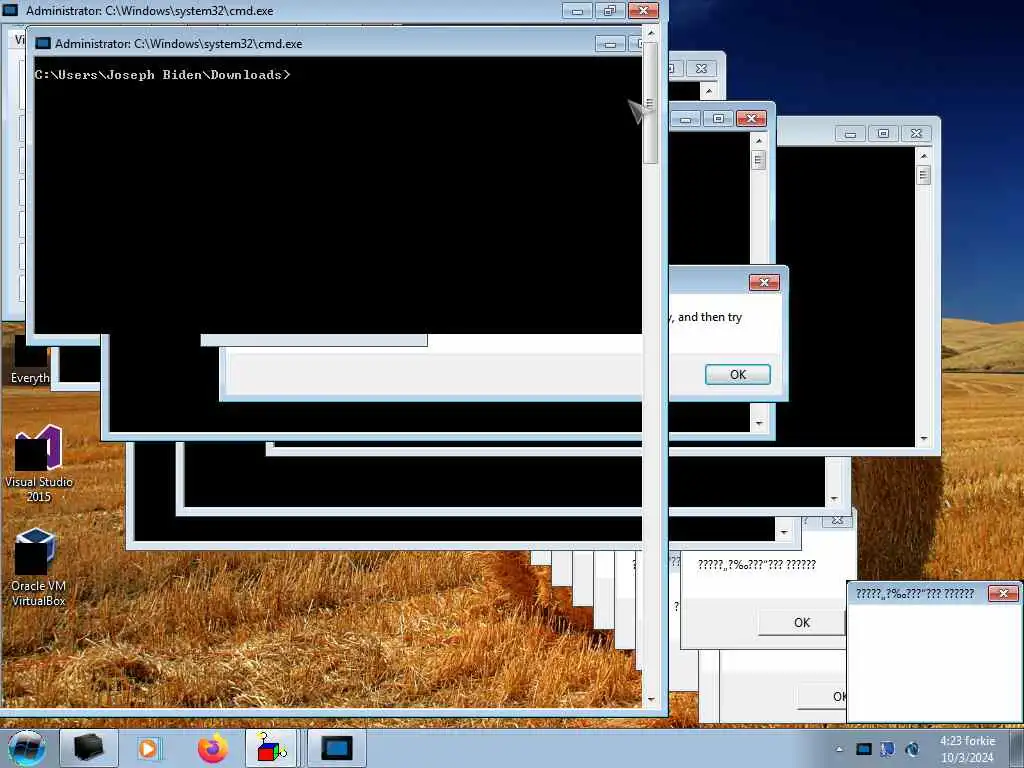1024x768 pixels.
Task: Close the middle cmd window with red X
Action: [751, 118]
